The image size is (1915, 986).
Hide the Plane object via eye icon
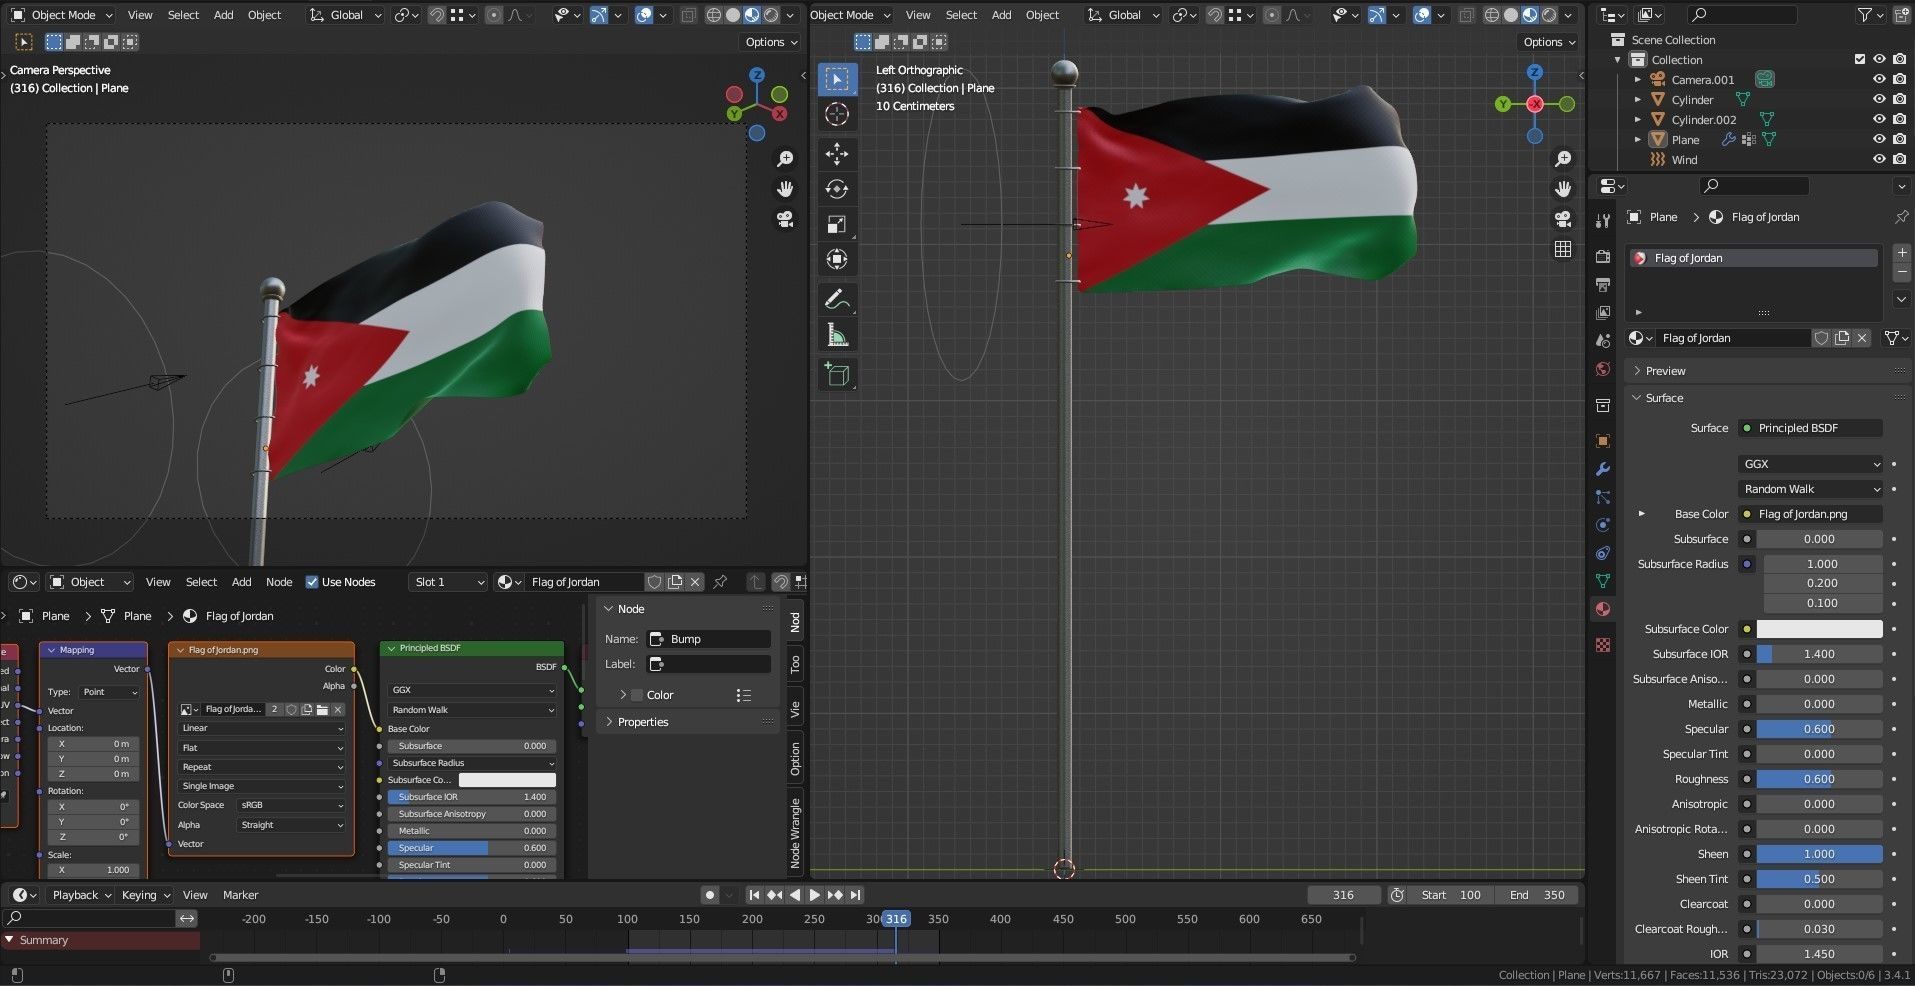(1879, 140)
